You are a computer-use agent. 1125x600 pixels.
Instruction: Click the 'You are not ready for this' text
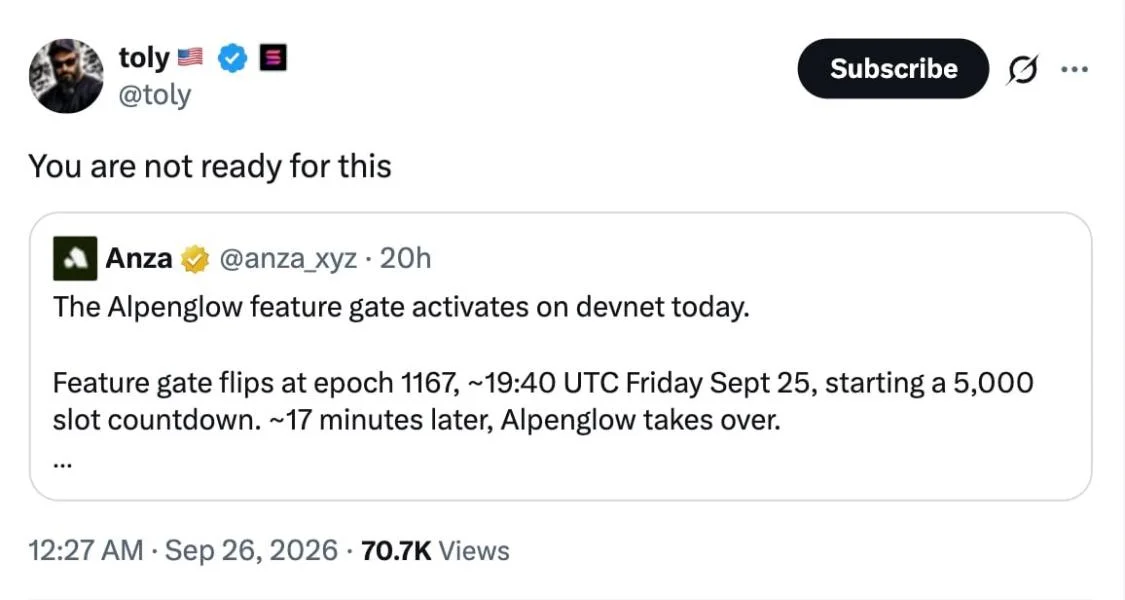(x=210, y=167)
